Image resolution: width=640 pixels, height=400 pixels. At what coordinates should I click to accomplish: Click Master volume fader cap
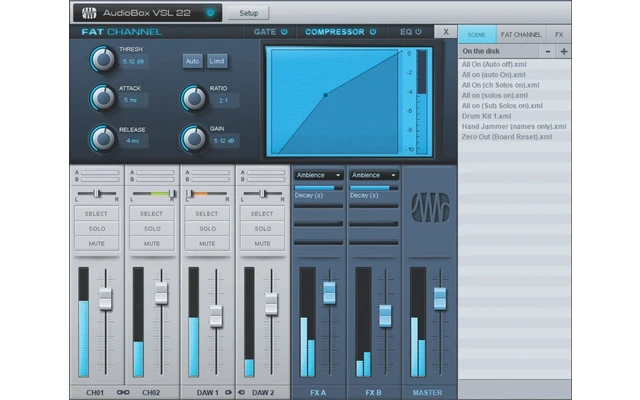click(x=440, y=298)
